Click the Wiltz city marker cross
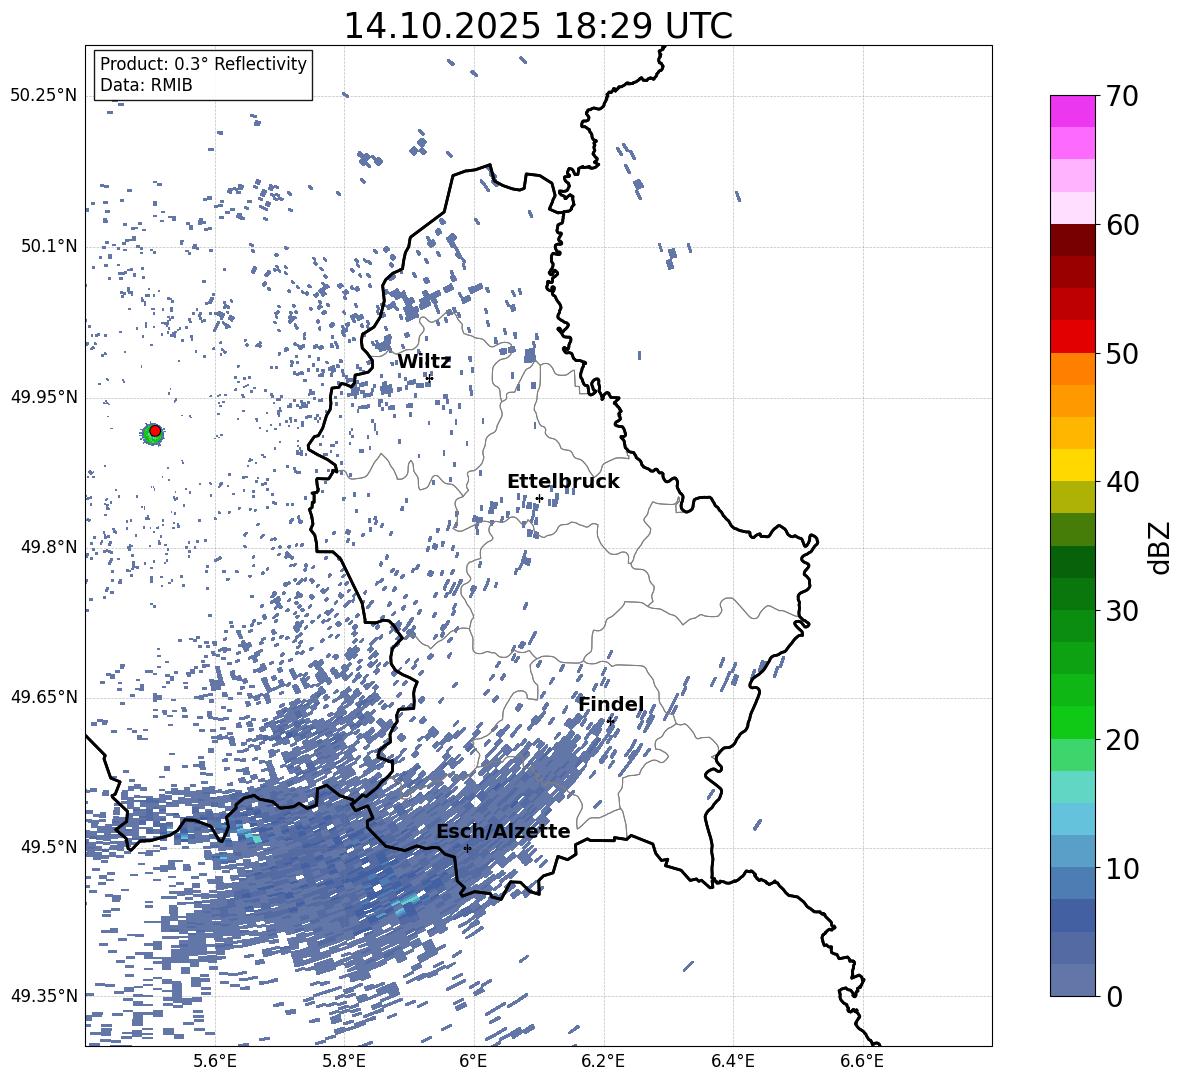Screen dimensions: 1184x1081 pos(429,378)
